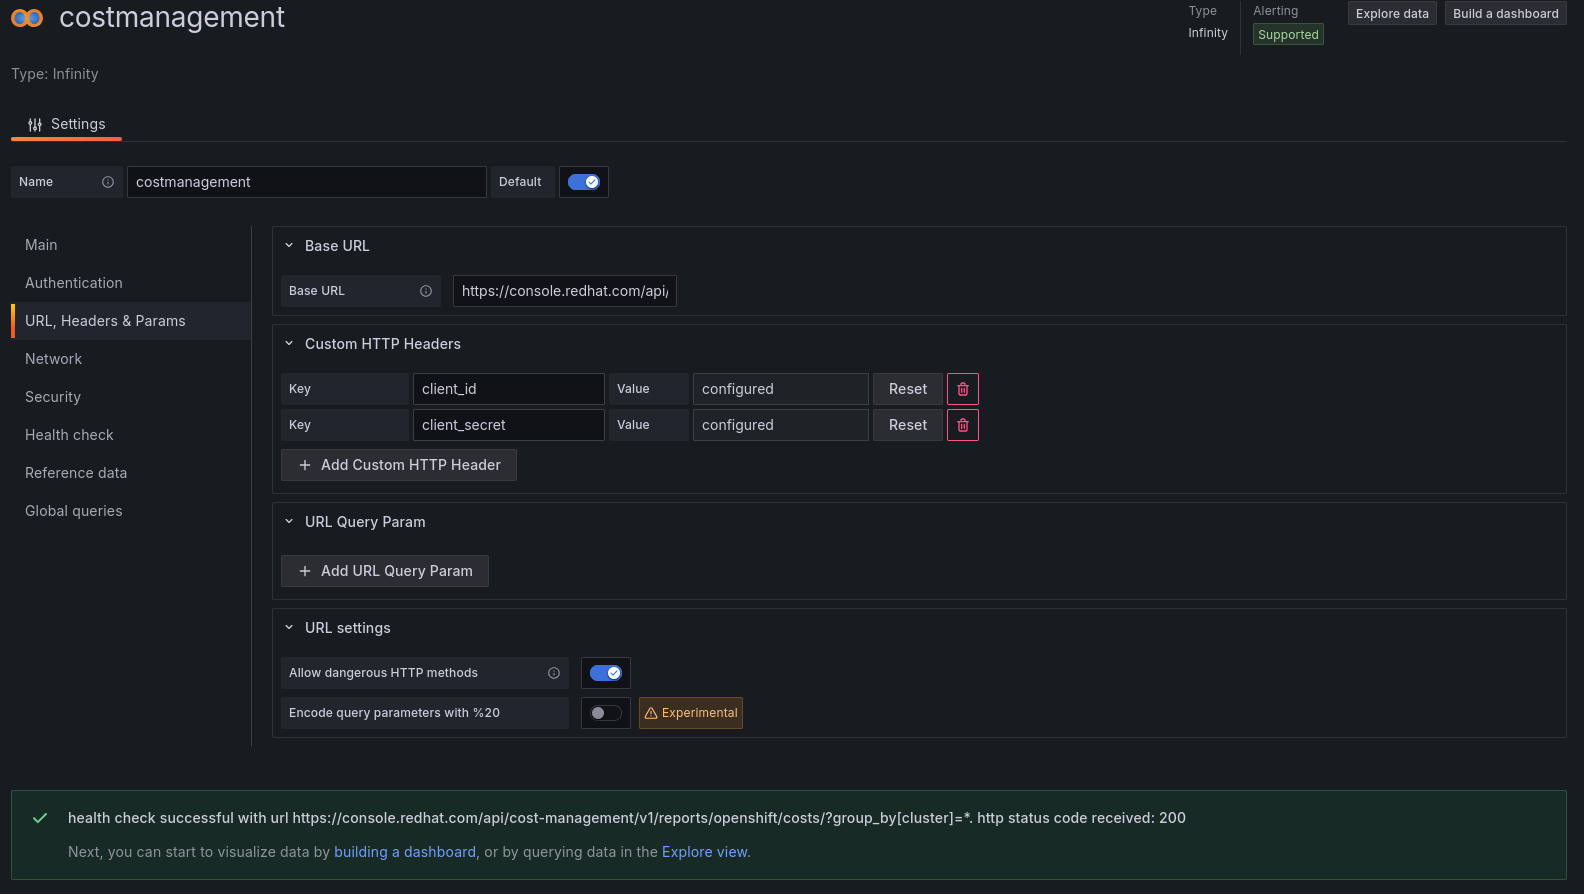Click the Settings sliders icon
This screenshot has width=1584, height=894.
pos(35,125)
